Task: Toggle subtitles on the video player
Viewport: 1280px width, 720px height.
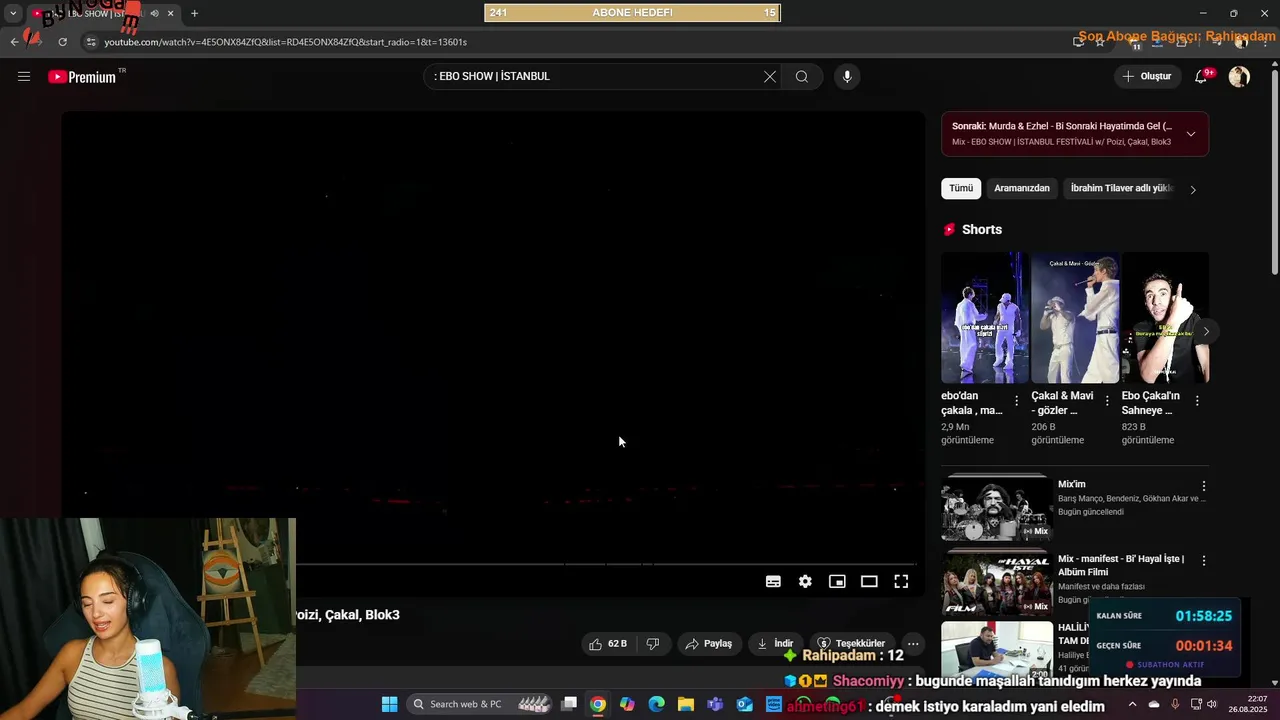Action: (773, 581)
